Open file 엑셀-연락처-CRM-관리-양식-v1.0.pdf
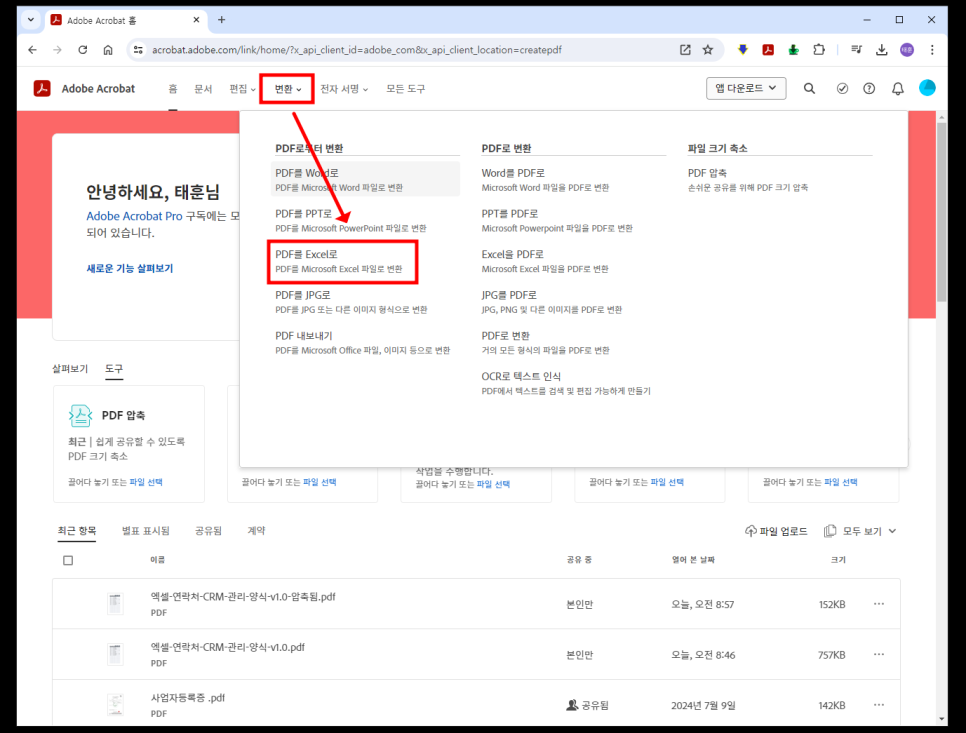This screenshot has height=733, width=966. point(228,647)
